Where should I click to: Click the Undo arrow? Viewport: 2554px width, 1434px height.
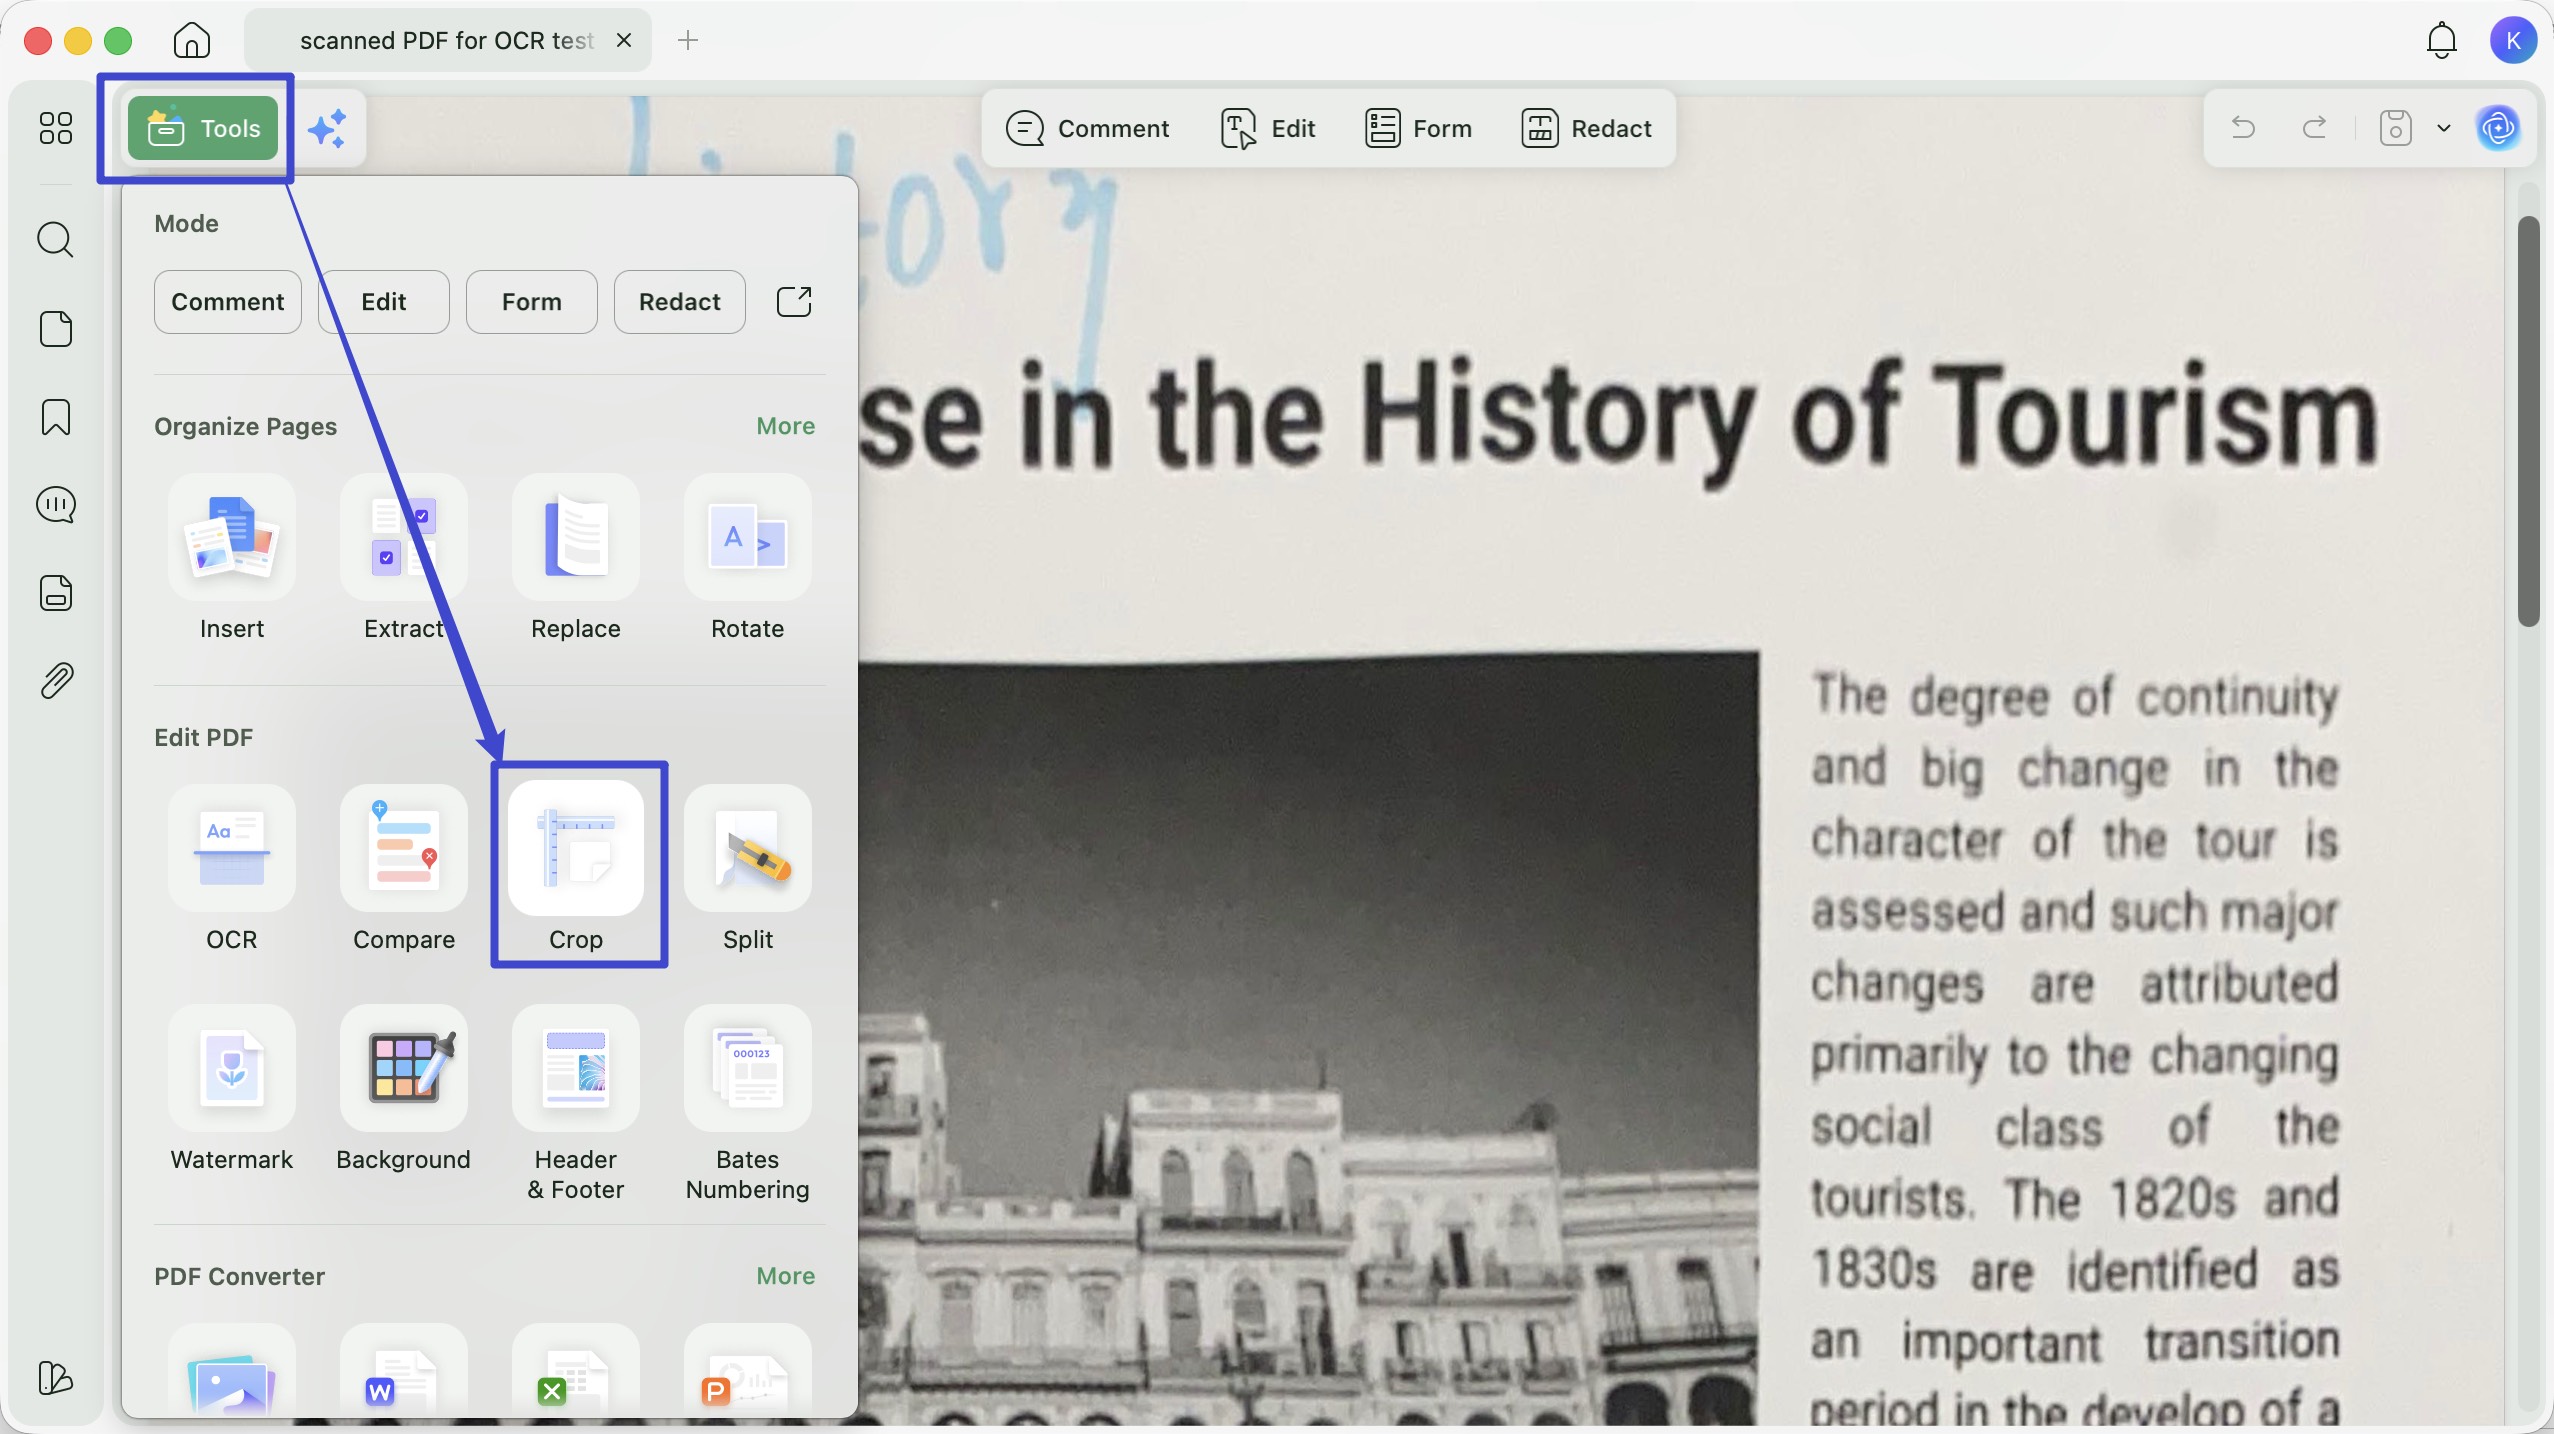click(2243, 128)
